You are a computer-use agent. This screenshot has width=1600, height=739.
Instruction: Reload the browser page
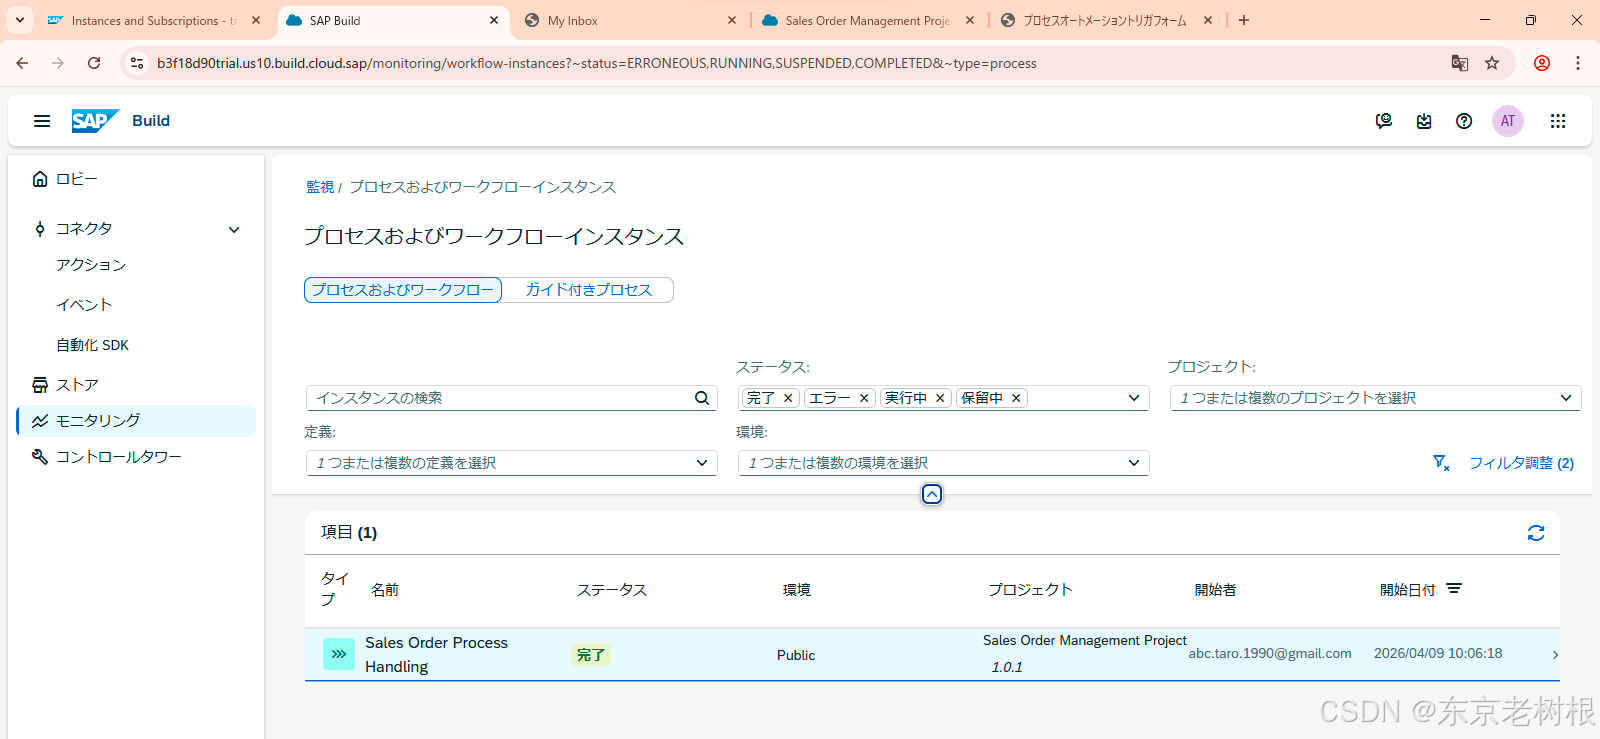tap(94, 63)
